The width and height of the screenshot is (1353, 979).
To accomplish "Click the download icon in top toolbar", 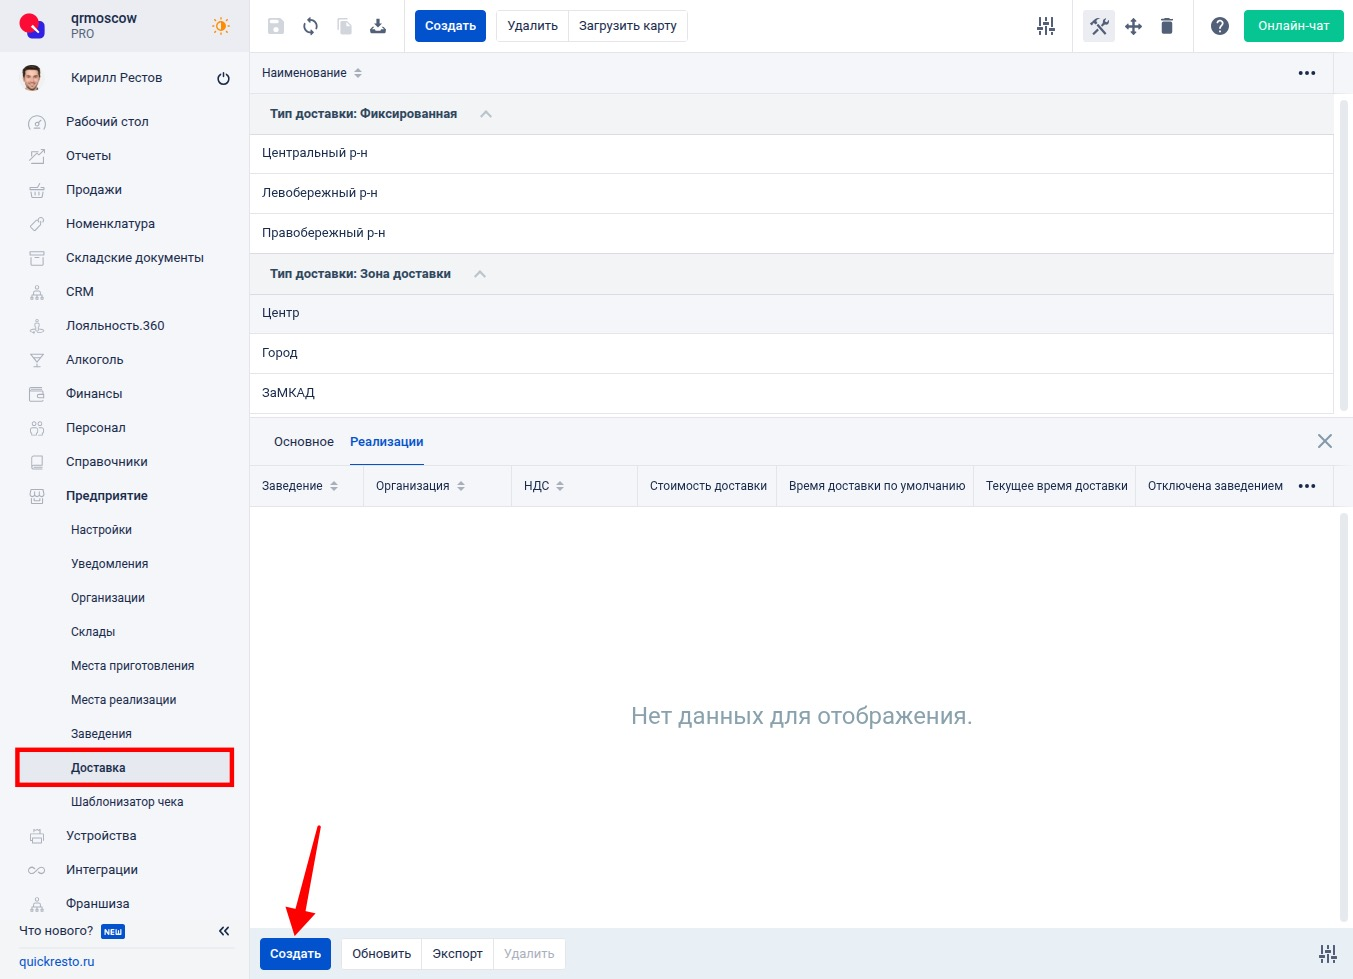I will [378, 26].
